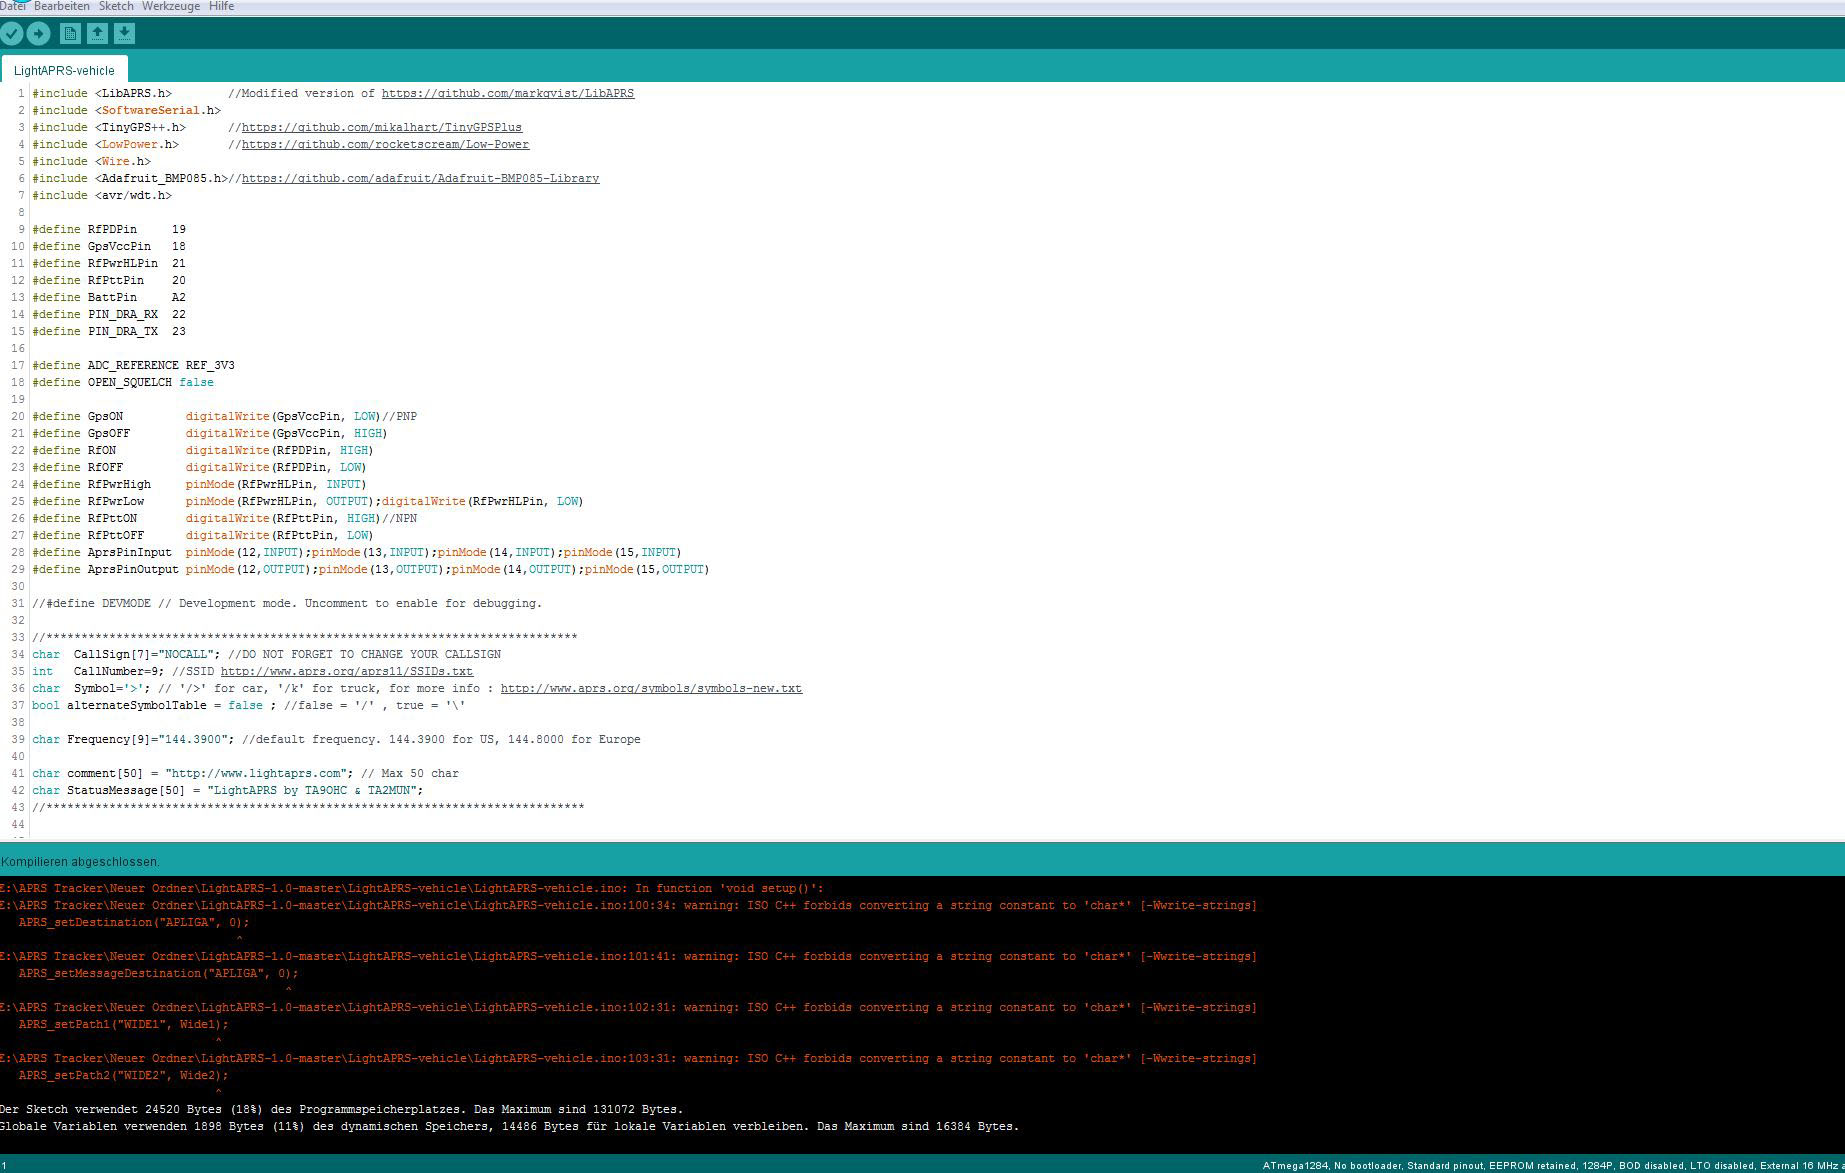Open the aprs.org SSIDs.txt link
The width and height of the screenshot is (1845, 1173).
pos(346,672)
